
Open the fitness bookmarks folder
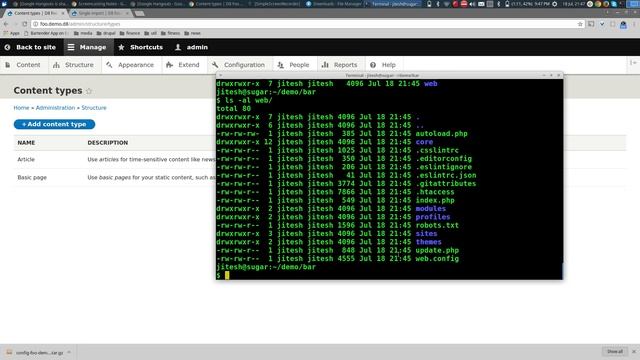click(x=170, y=33)
